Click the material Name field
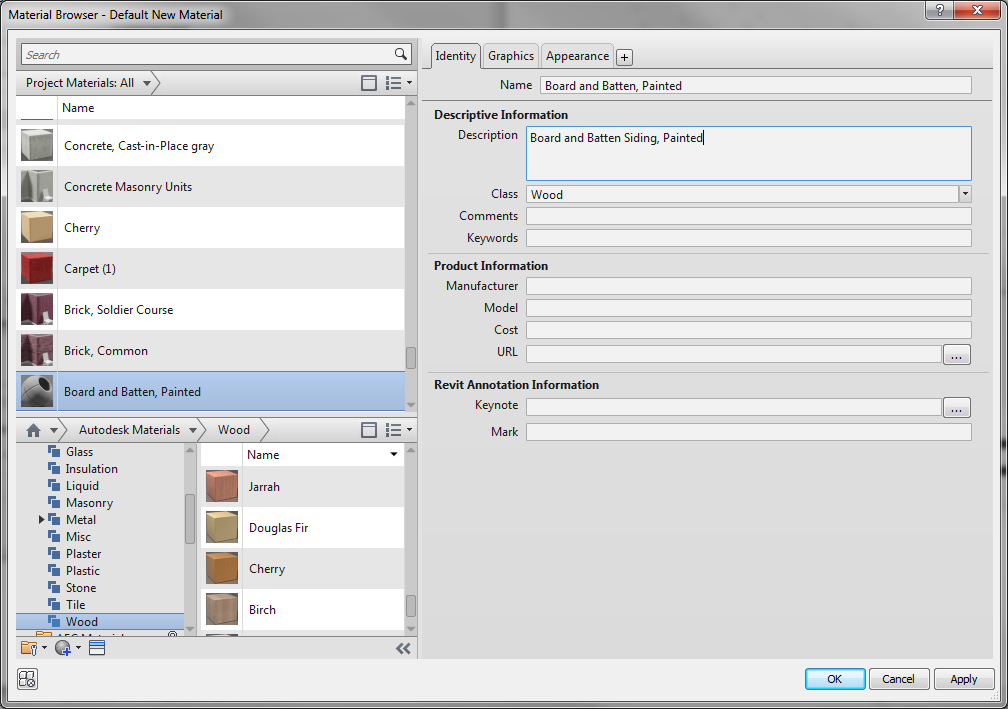This screenshot has height=709, width=1008. coord(755,85)
